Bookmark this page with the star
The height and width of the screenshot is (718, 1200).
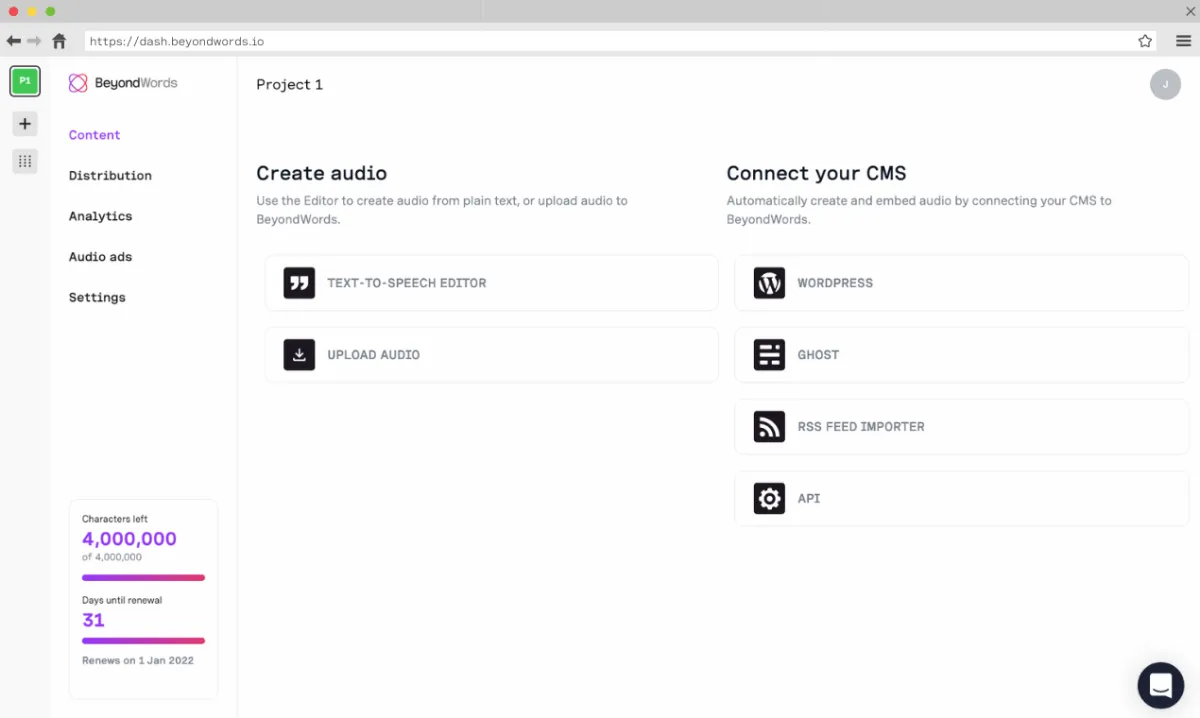[1145, 41]
